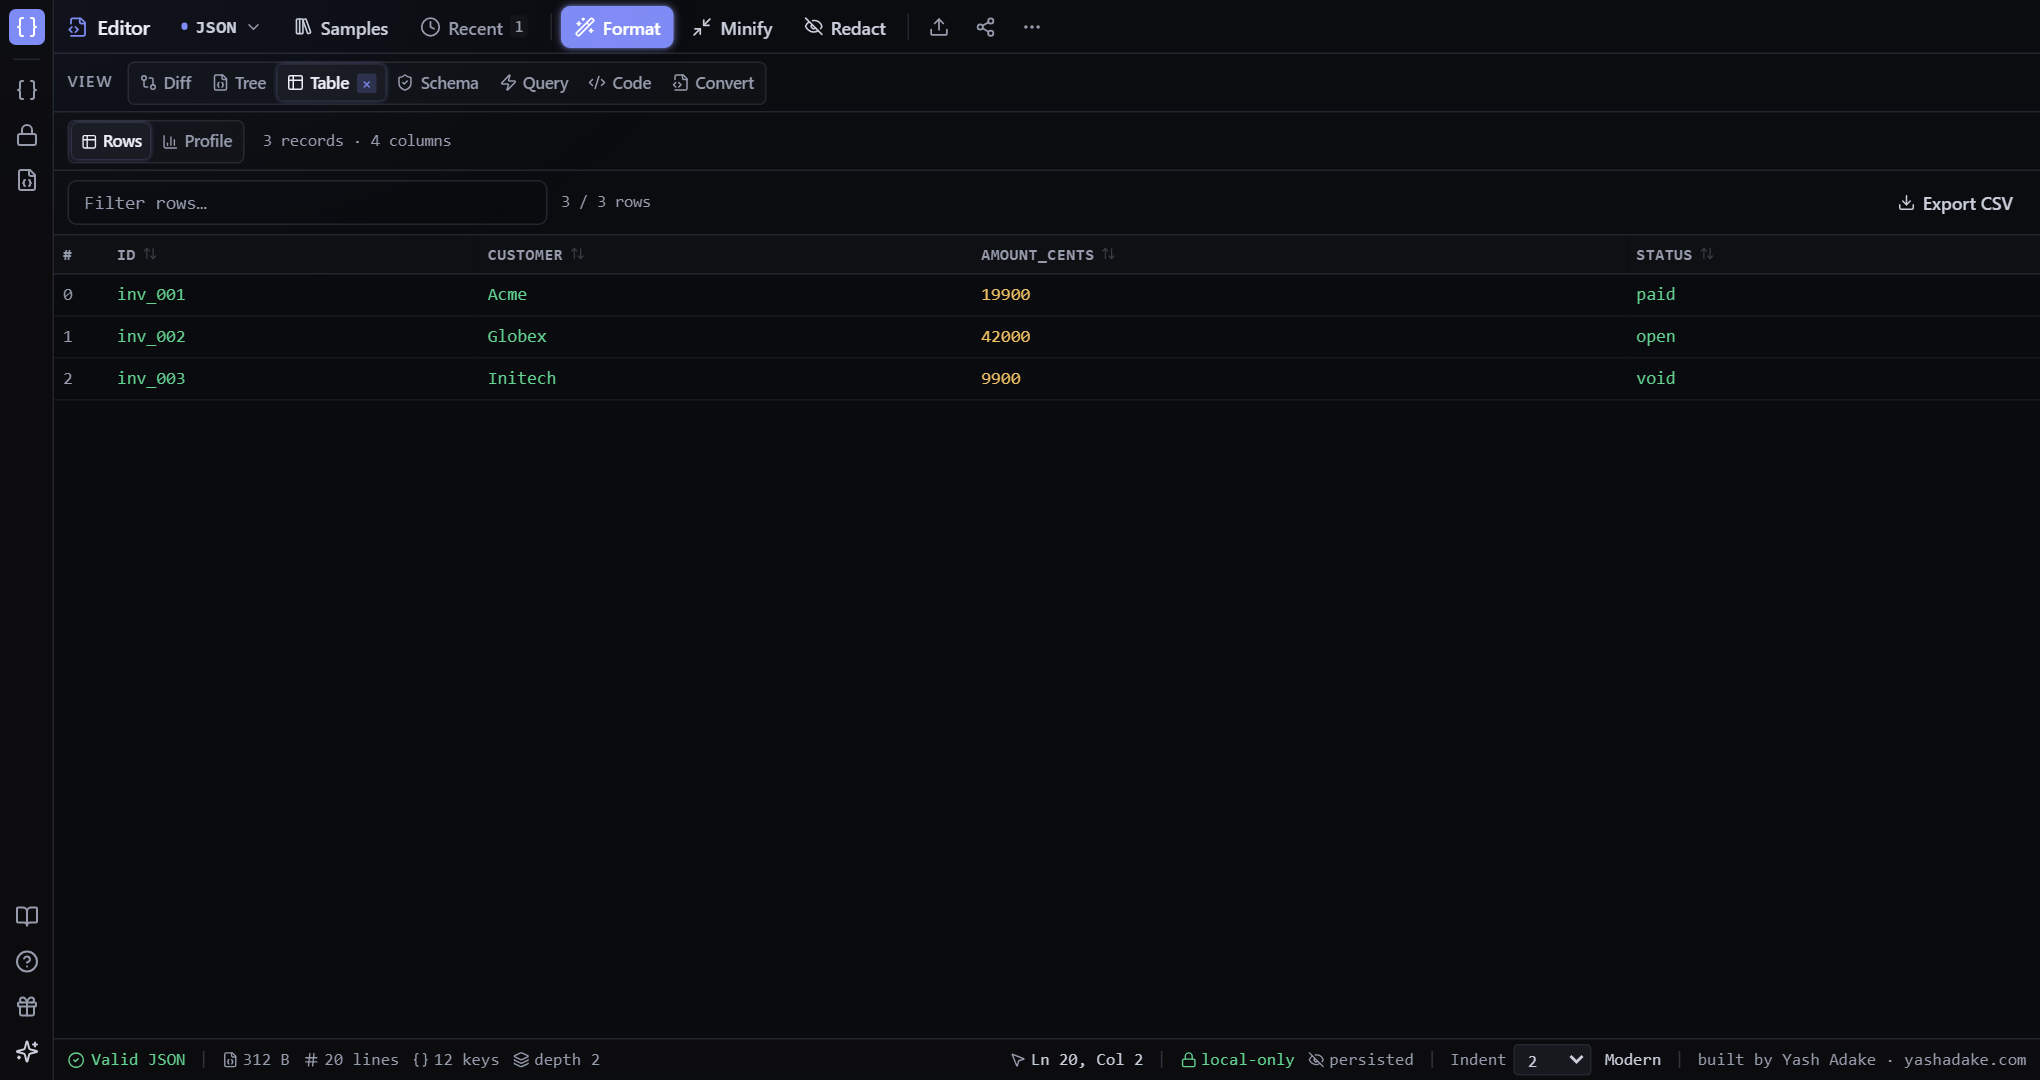
Task: Click the 20 lines status
Action: (x=351, y=1060)
